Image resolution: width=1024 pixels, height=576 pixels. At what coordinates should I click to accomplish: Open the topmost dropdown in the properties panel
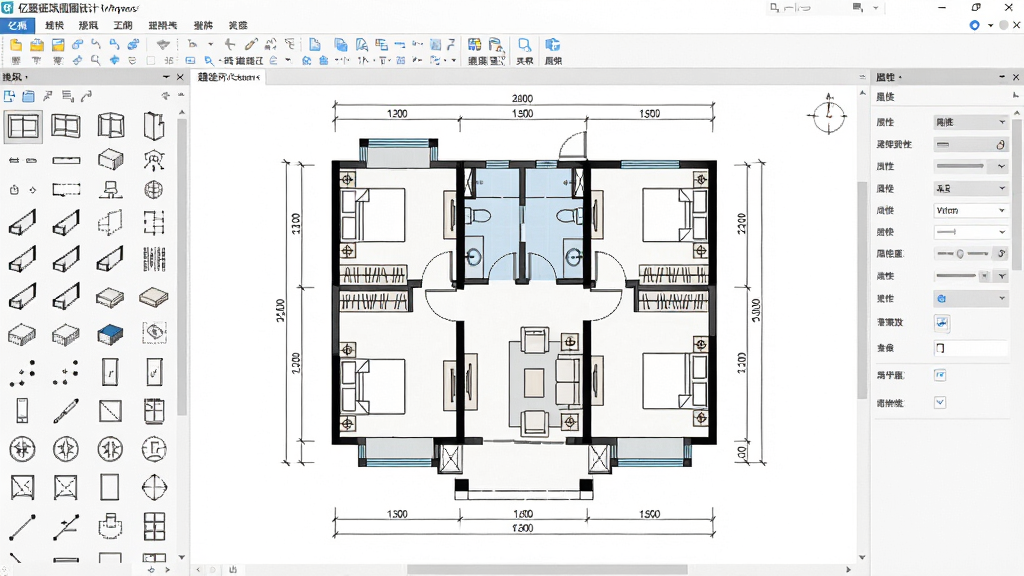[x=970, y=122]
